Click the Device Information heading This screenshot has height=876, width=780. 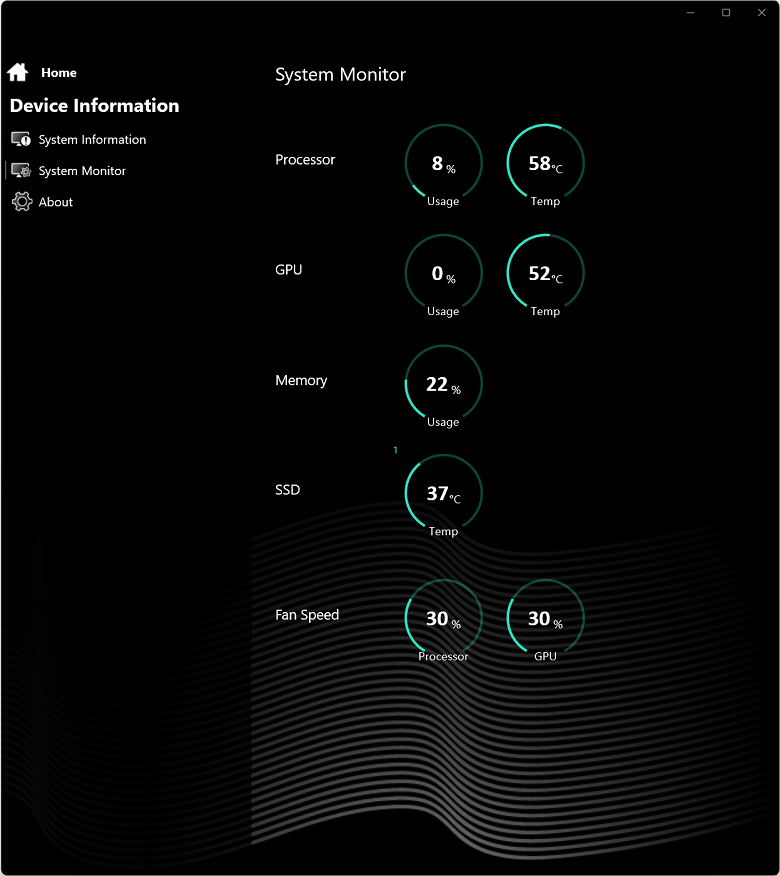pyautogui.click(x=94, y=106)
